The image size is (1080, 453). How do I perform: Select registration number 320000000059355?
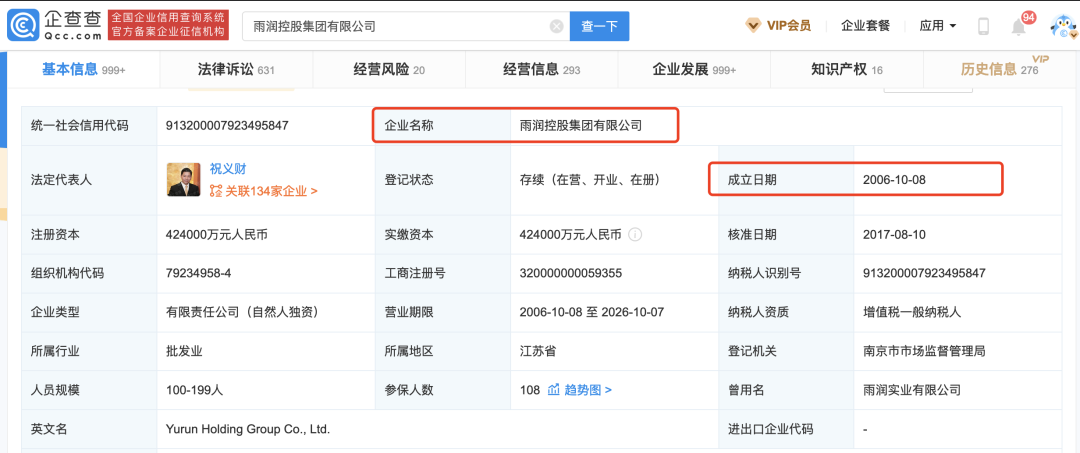[571, 273]
